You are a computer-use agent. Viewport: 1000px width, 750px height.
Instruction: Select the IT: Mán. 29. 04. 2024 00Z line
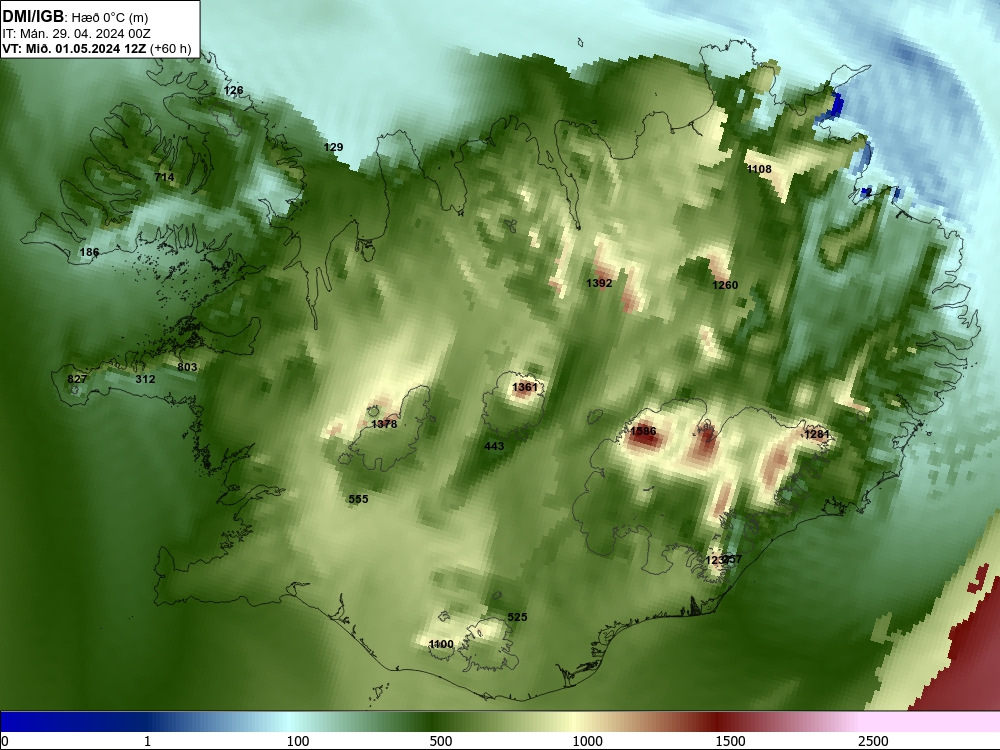click(x=77, y=34)
